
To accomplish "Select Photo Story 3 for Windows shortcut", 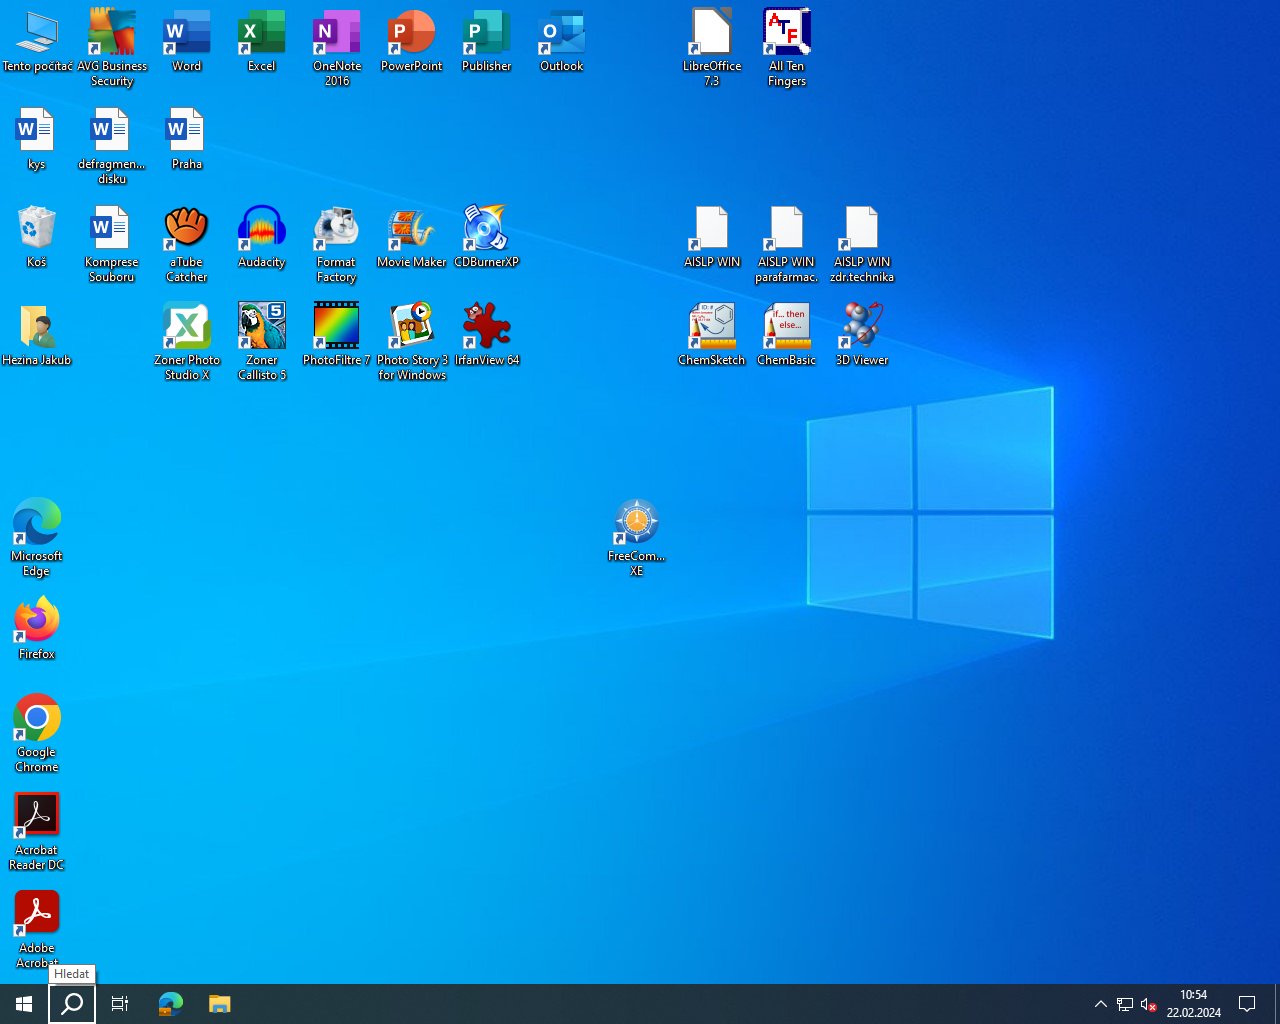I will point(412,342).
